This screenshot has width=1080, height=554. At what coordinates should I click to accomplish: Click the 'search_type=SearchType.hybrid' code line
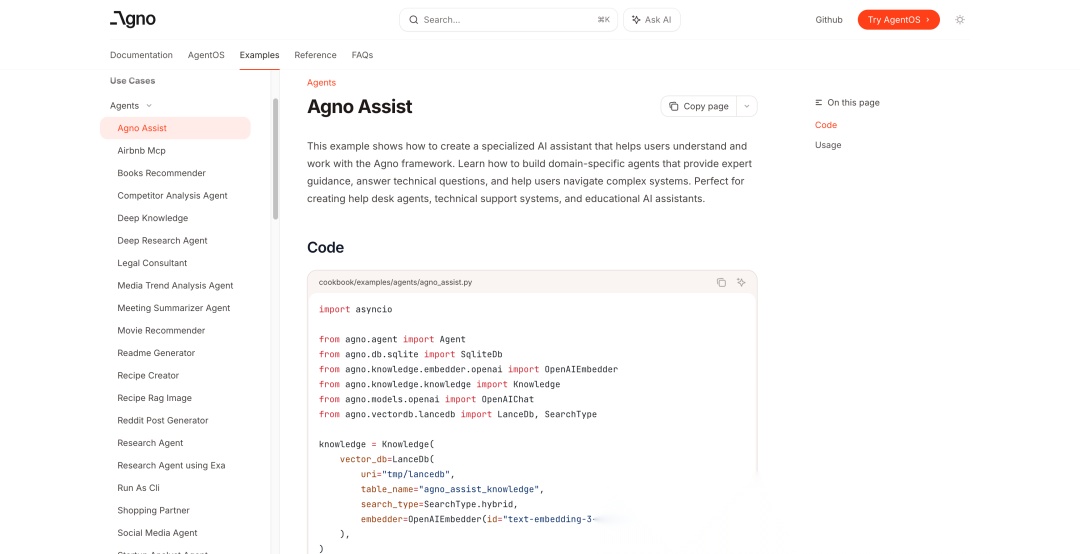pos(439,504)
